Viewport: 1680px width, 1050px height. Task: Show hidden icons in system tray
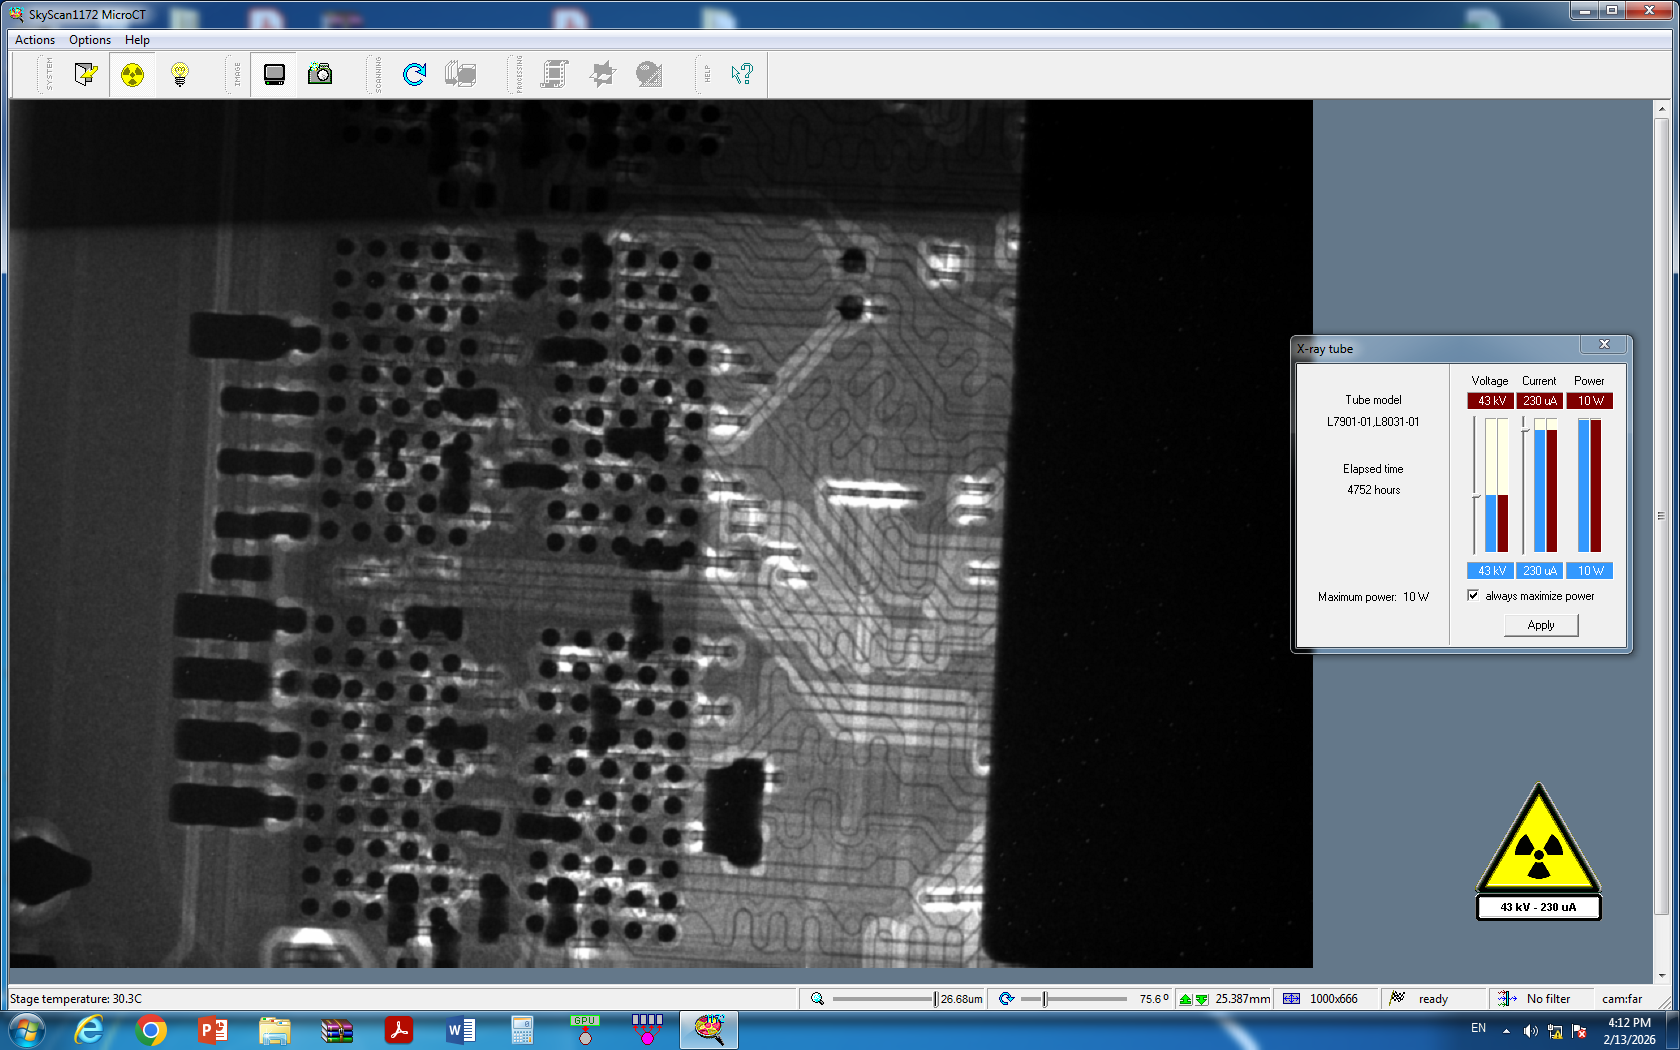(x=1506, y=1030)
